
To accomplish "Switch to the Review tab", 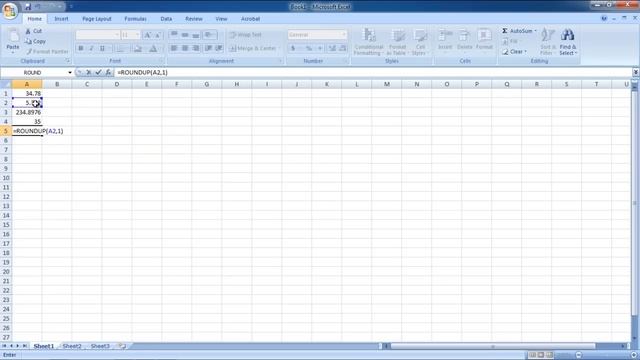I will pos(193,19).
